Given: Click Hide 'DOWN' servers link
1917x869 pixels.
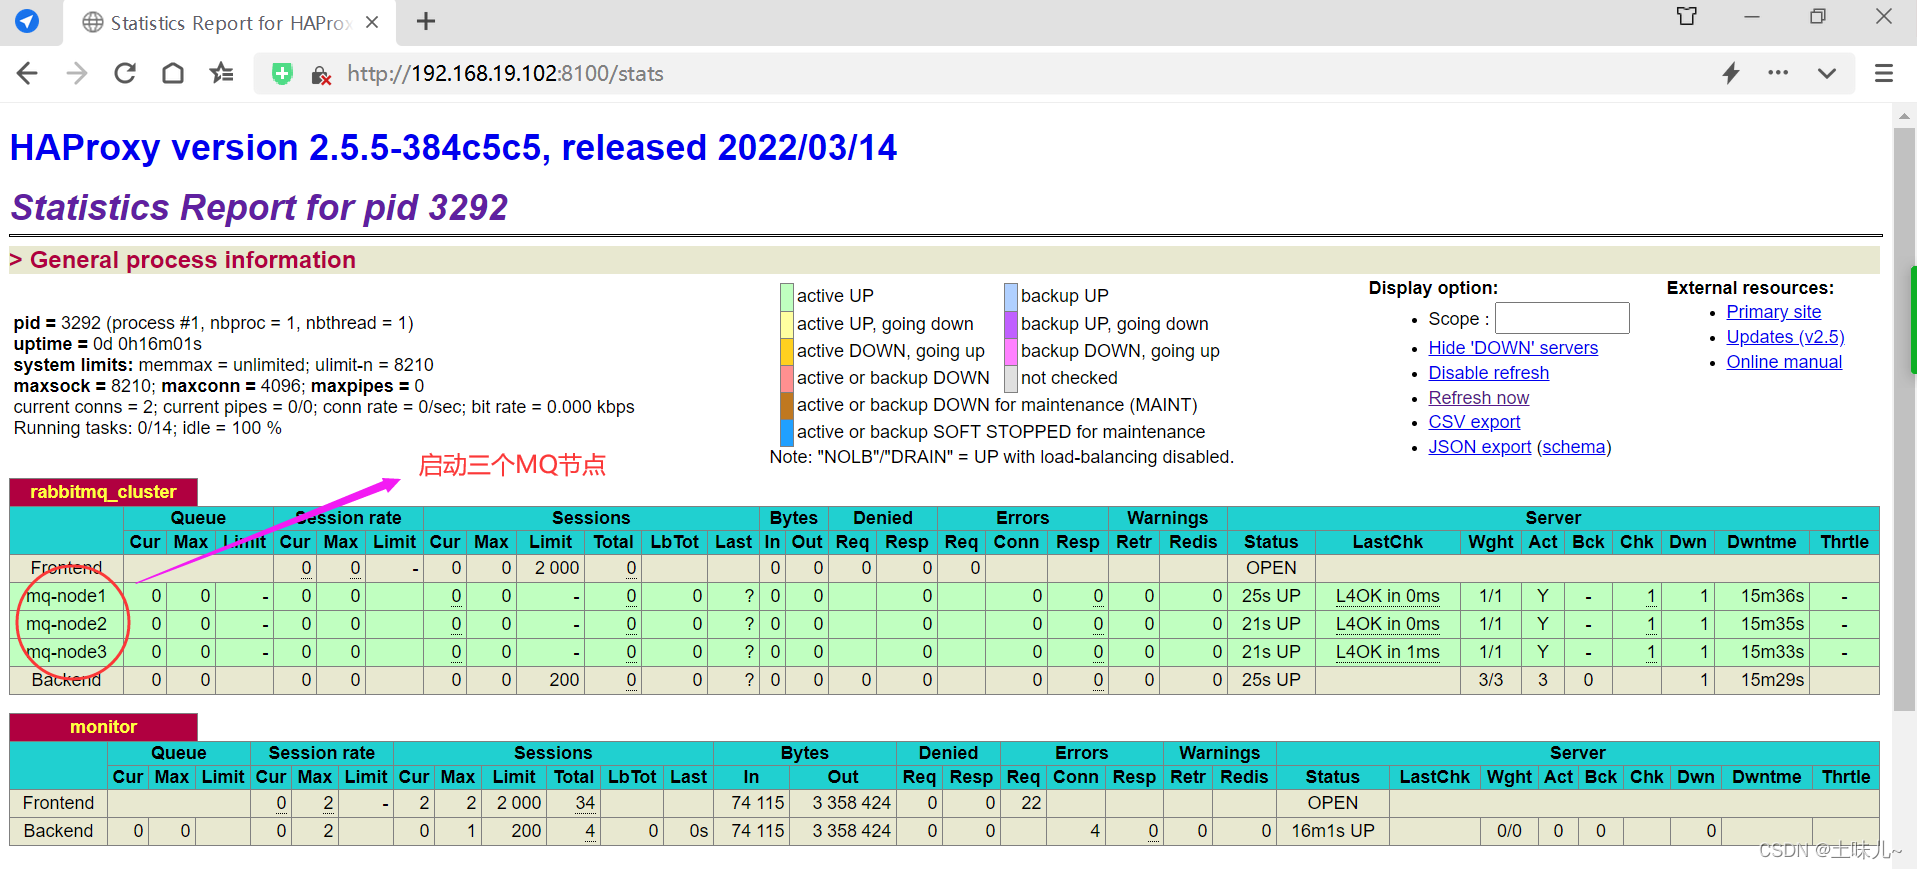Looking at the screenshot, I should click(x=1513, y=348).
